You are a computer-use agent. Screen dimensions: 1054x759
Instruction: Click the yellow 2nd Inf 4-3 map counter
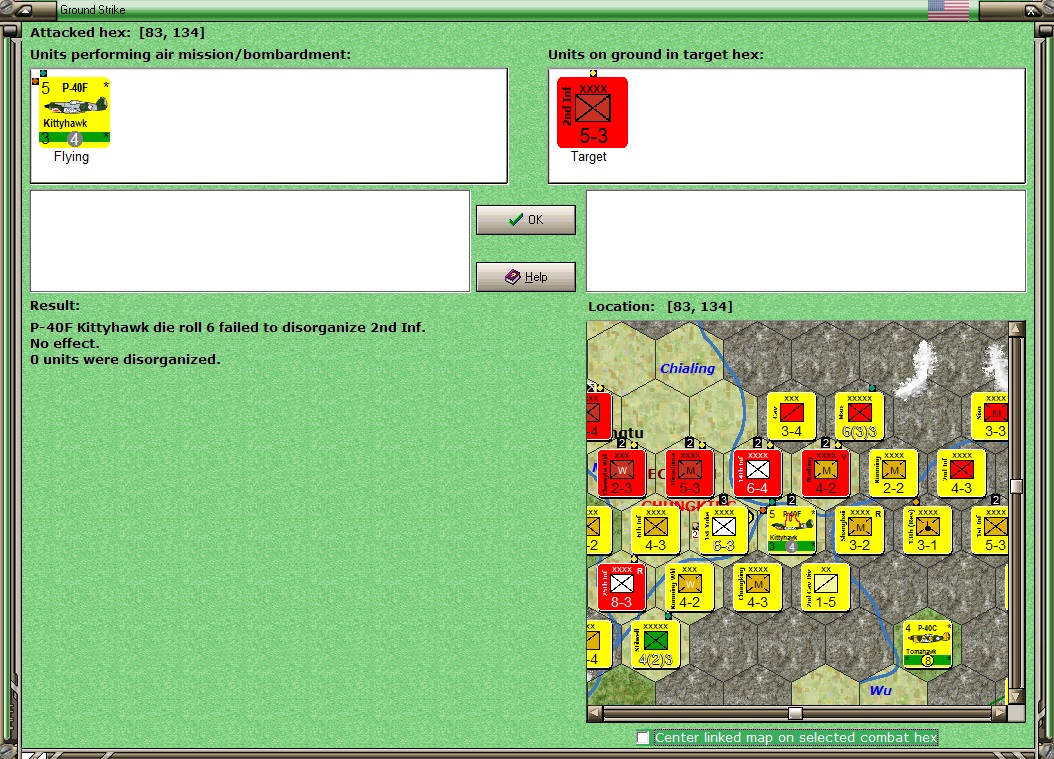[x=961, y=474]
